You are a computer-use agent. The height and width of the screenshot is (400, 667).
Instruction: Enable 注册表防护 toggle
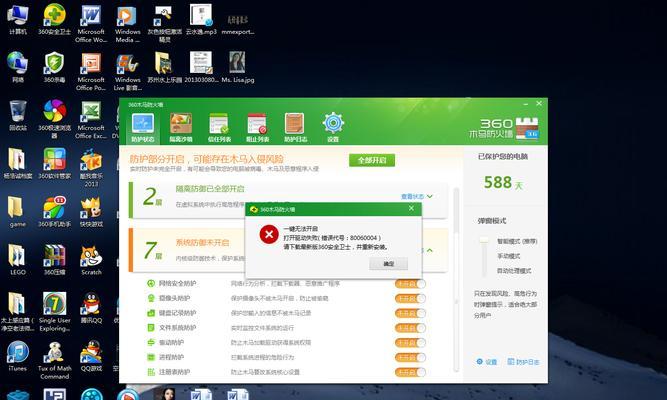pyautogui.click(x=410, y=372)
